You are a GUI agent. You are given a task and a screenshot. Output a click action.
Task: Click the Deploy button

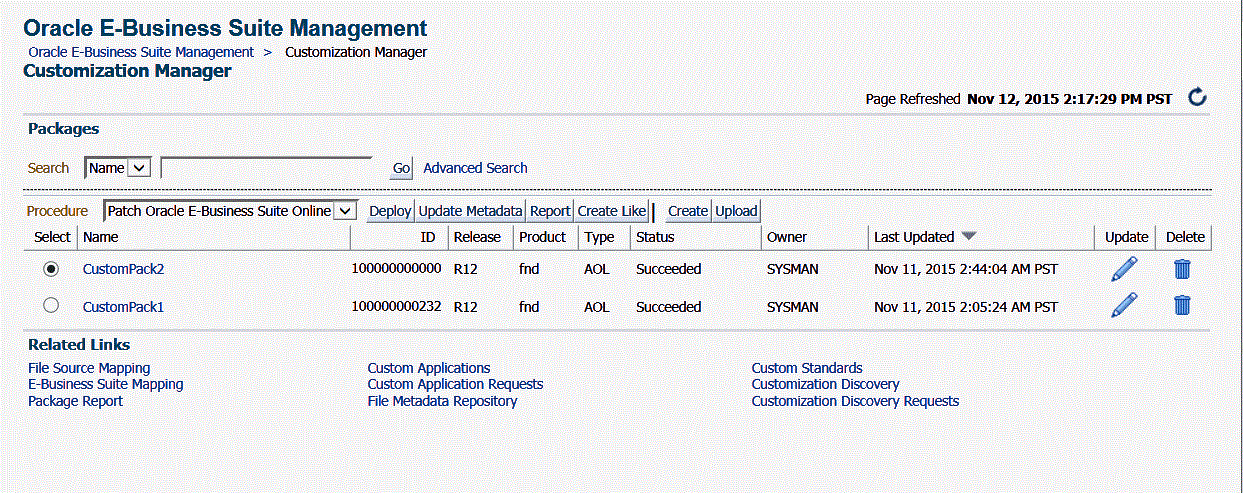point(390,211)
